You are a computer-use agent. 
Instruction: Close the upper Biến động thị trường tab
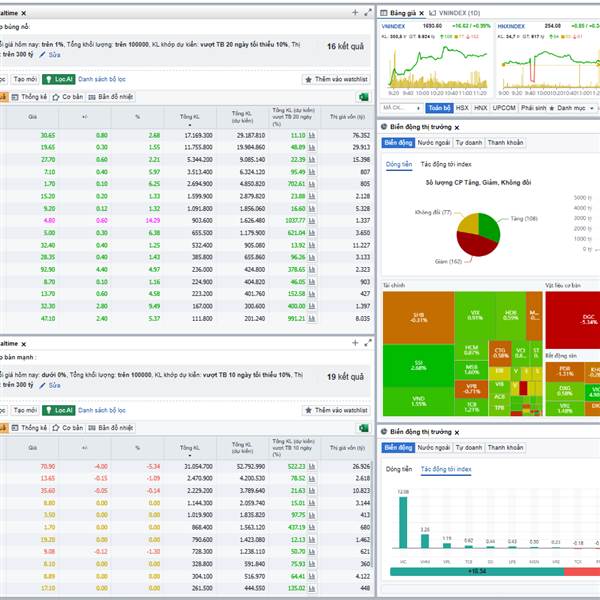pos(456,127)
